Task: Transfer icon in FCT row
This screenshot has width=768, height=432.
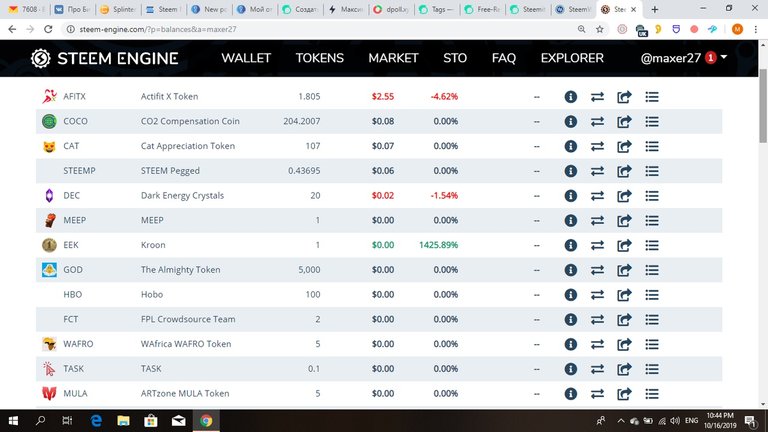Action: pos(597,319)
